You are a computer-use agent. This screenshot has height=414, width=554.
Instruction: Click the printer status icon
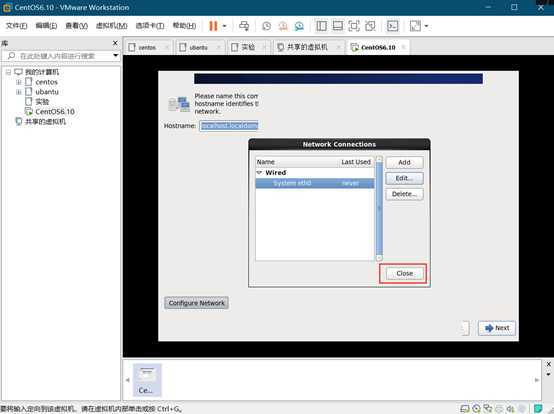coord(499,409)
